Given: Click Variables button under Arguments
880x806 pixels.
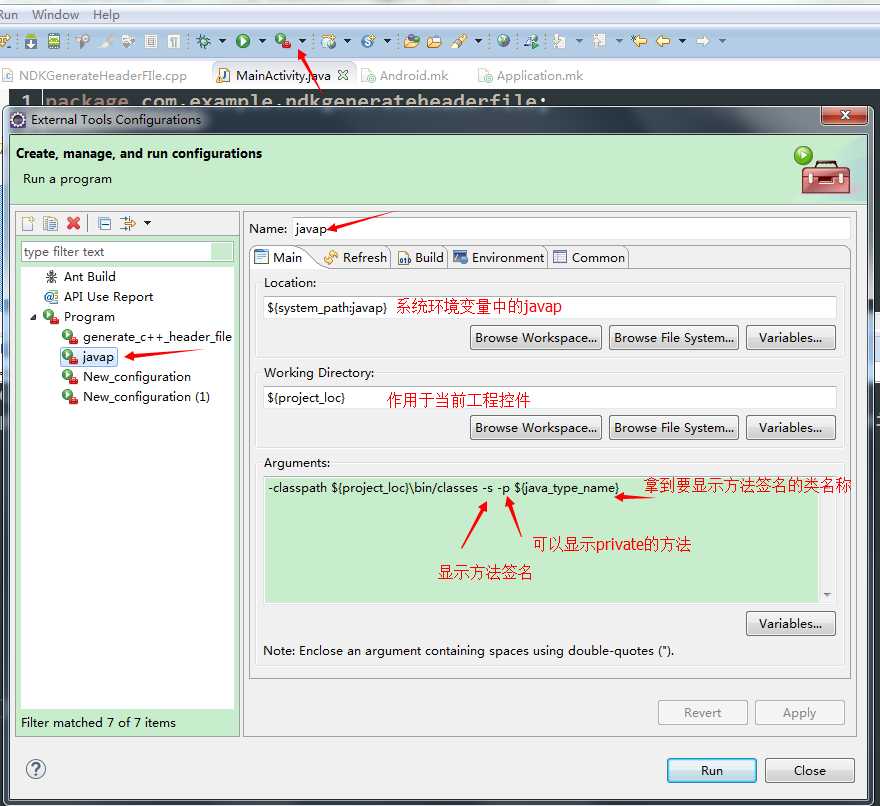Looking at the screenshot, I should coord(790,624).
